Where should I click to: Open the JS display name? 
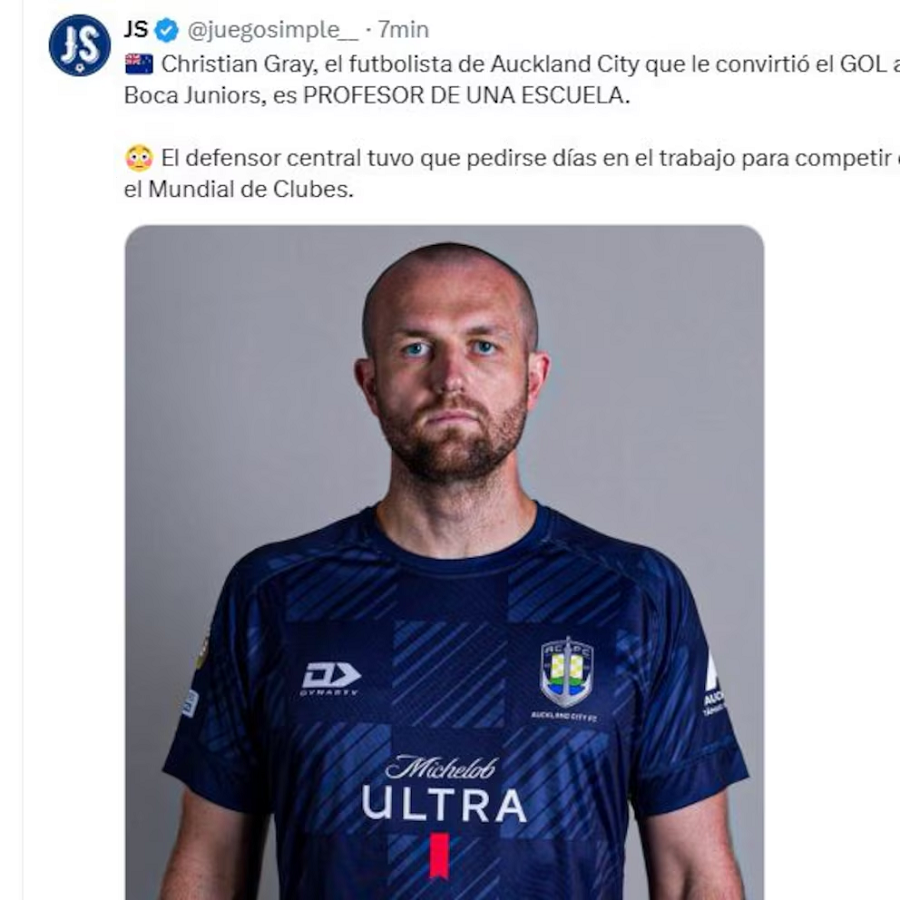coord(136,29)
